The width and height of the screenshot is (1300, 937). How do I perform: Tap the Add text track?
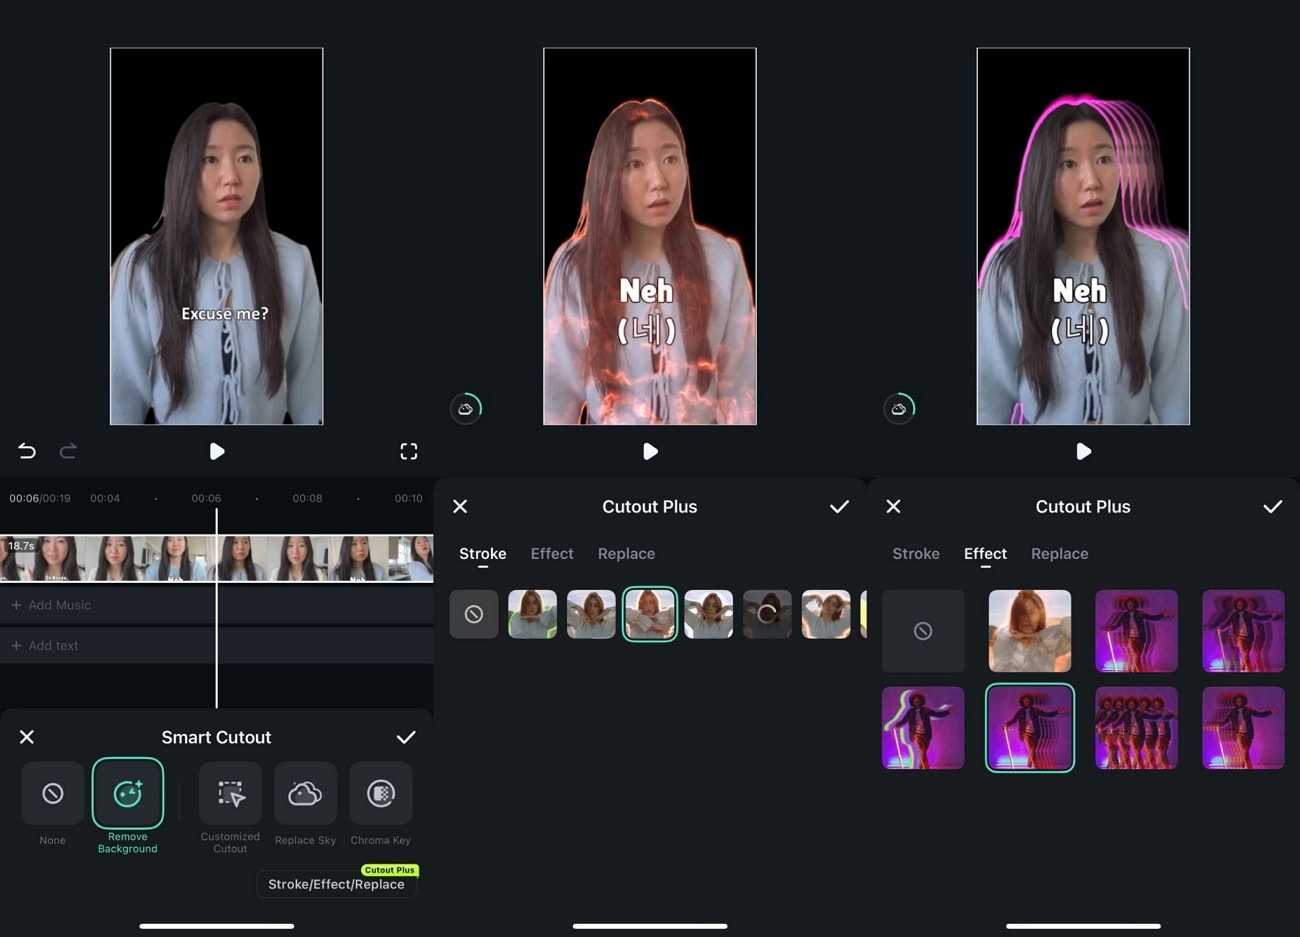[x=216, y=646]
